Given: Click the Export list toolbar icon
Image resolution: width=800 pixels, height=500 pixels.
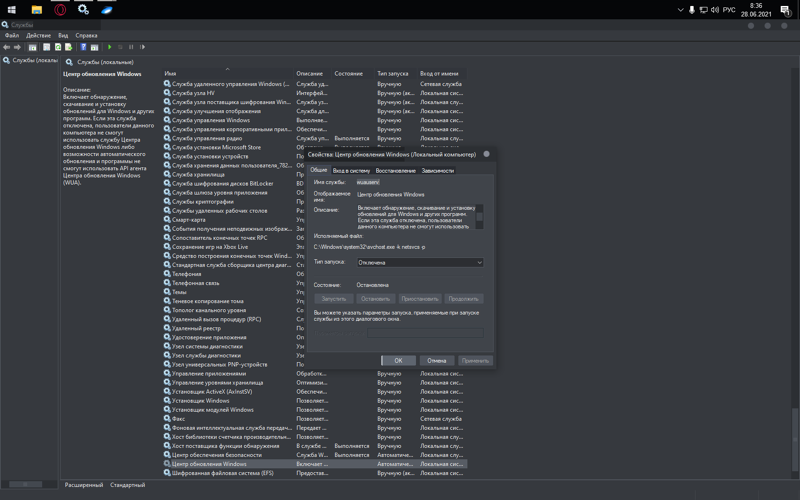Looking at the screenshot, I should click(x=68, y=47).
